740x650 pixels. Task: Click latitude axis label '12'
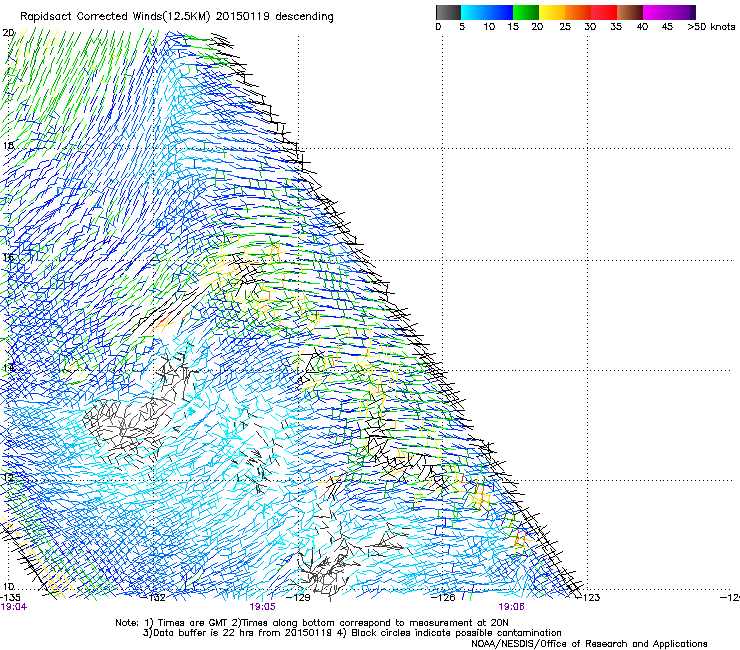point(8,478)
